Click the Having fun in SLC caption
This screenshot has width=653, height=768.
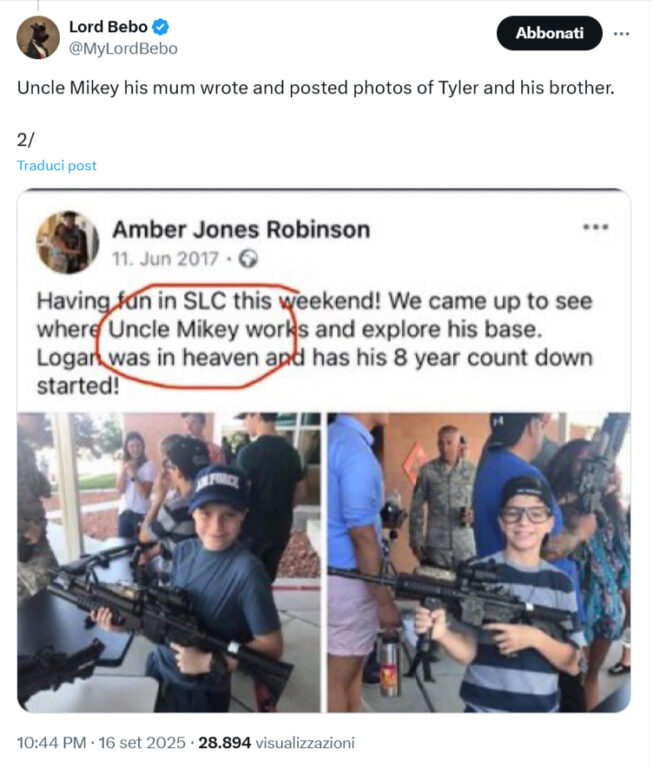tap(314, 343)
